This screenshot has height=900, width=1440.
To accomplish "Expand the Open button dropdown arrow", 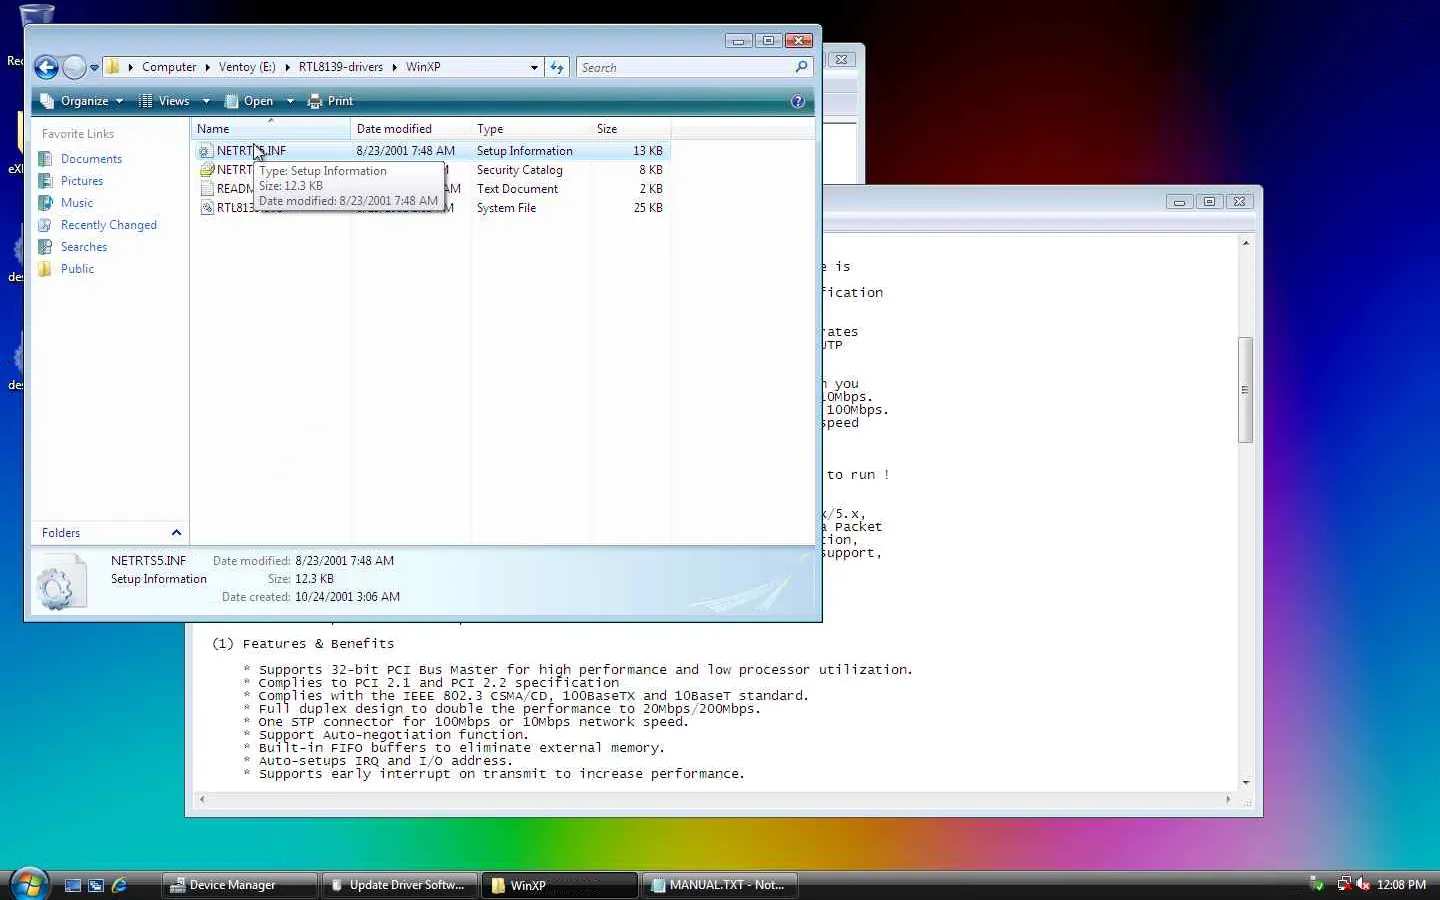I will click(x=290, y=101).
